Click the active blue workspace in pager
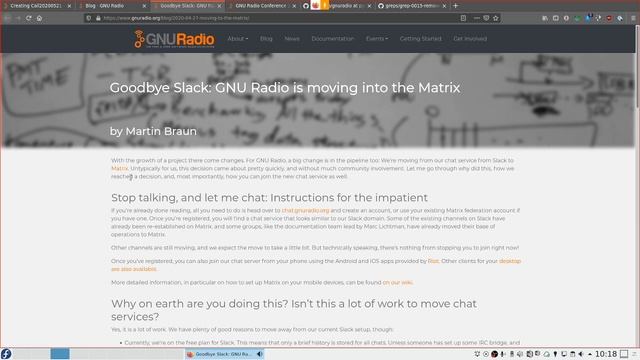Image resolution: width=640 pixels, height=360 pixels. (60, 354)
